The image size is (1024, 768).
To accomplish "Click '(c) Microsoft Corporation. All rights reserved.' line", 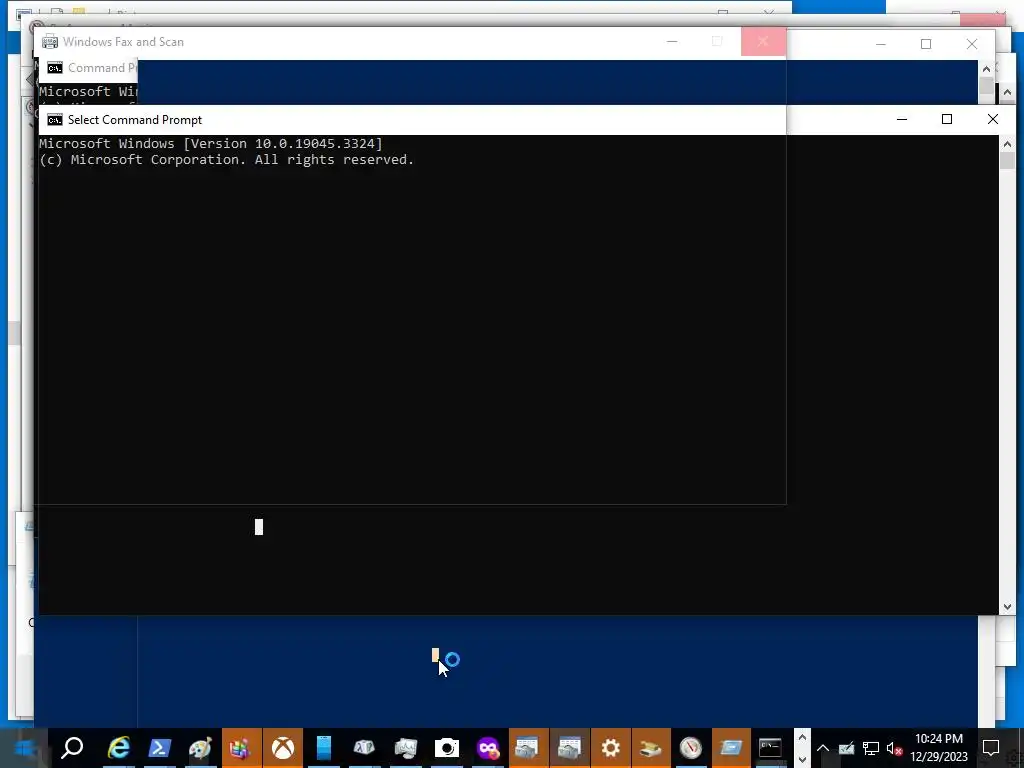I will click(x=227, y=160).
